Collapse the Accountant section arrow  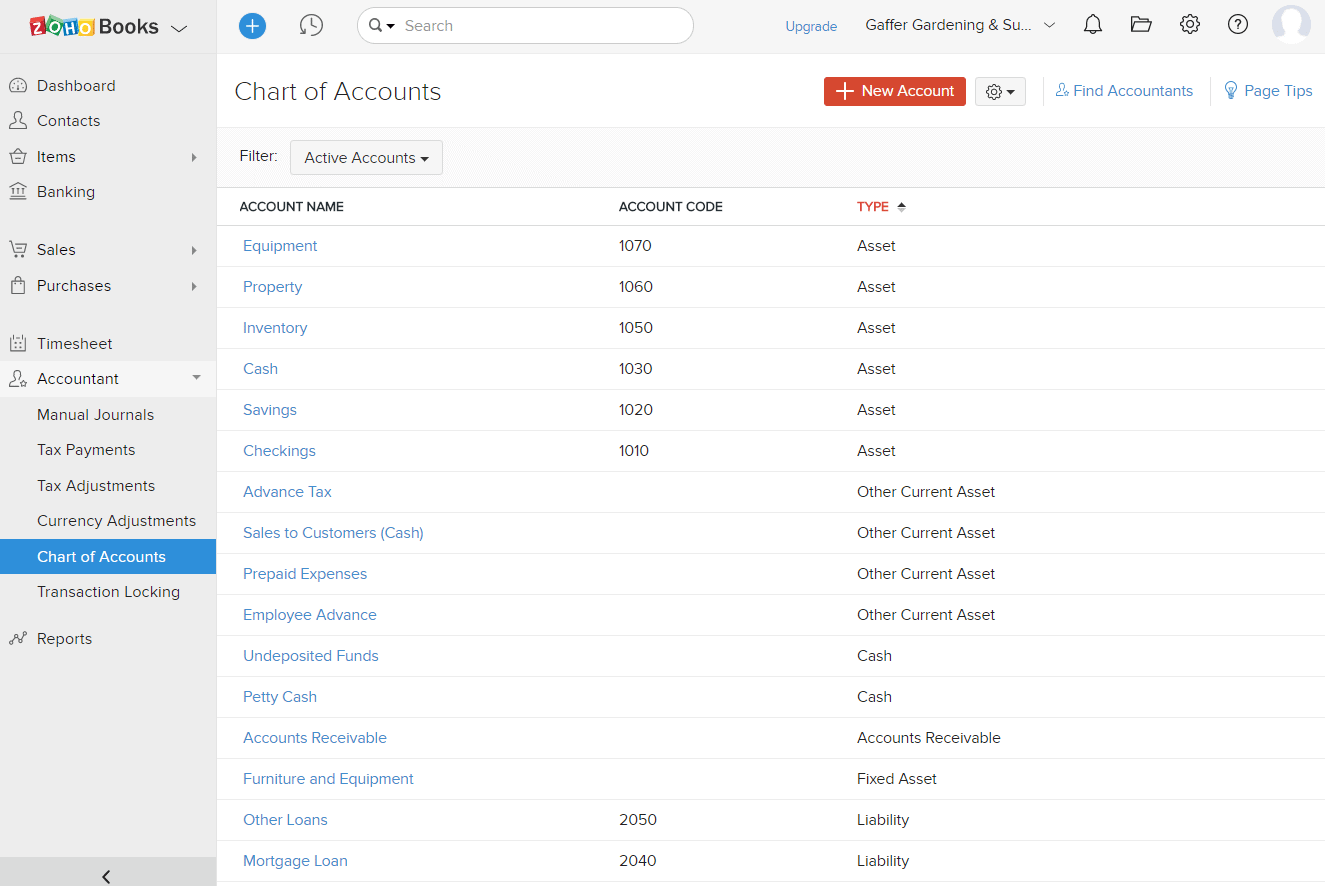(196, 378)
